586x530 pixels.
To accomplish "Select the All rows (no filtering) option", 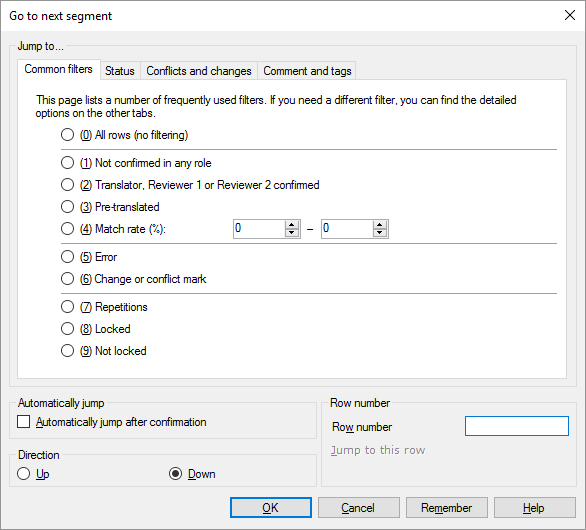I will (67, 135).
